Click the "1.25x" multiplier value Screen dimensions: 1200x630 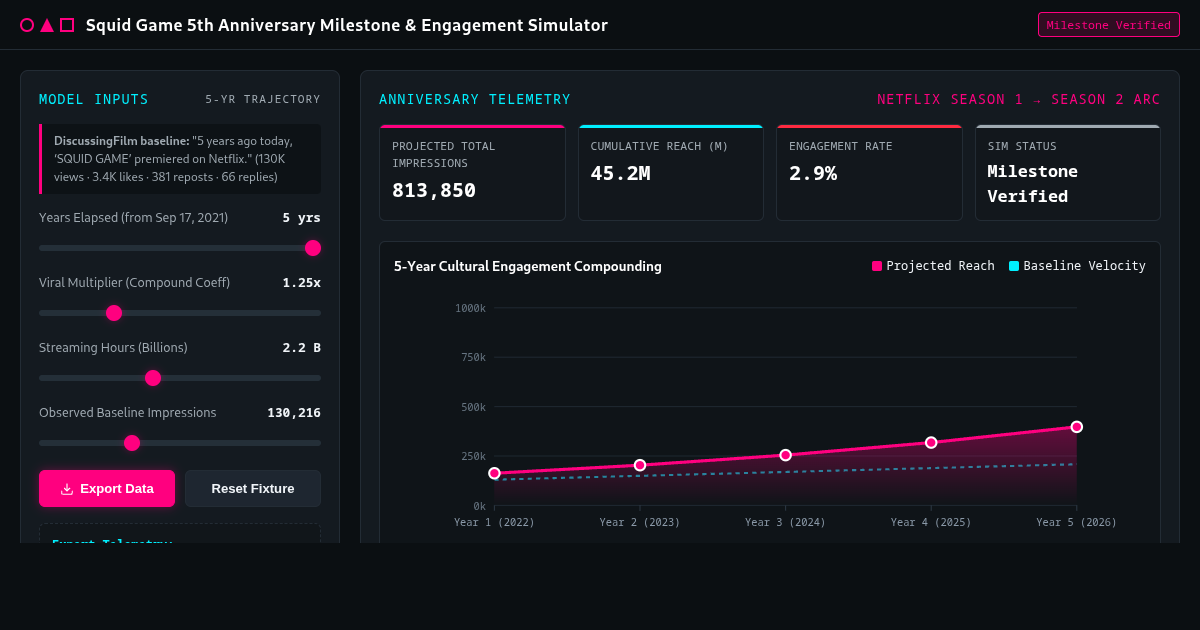coord(301,283)
